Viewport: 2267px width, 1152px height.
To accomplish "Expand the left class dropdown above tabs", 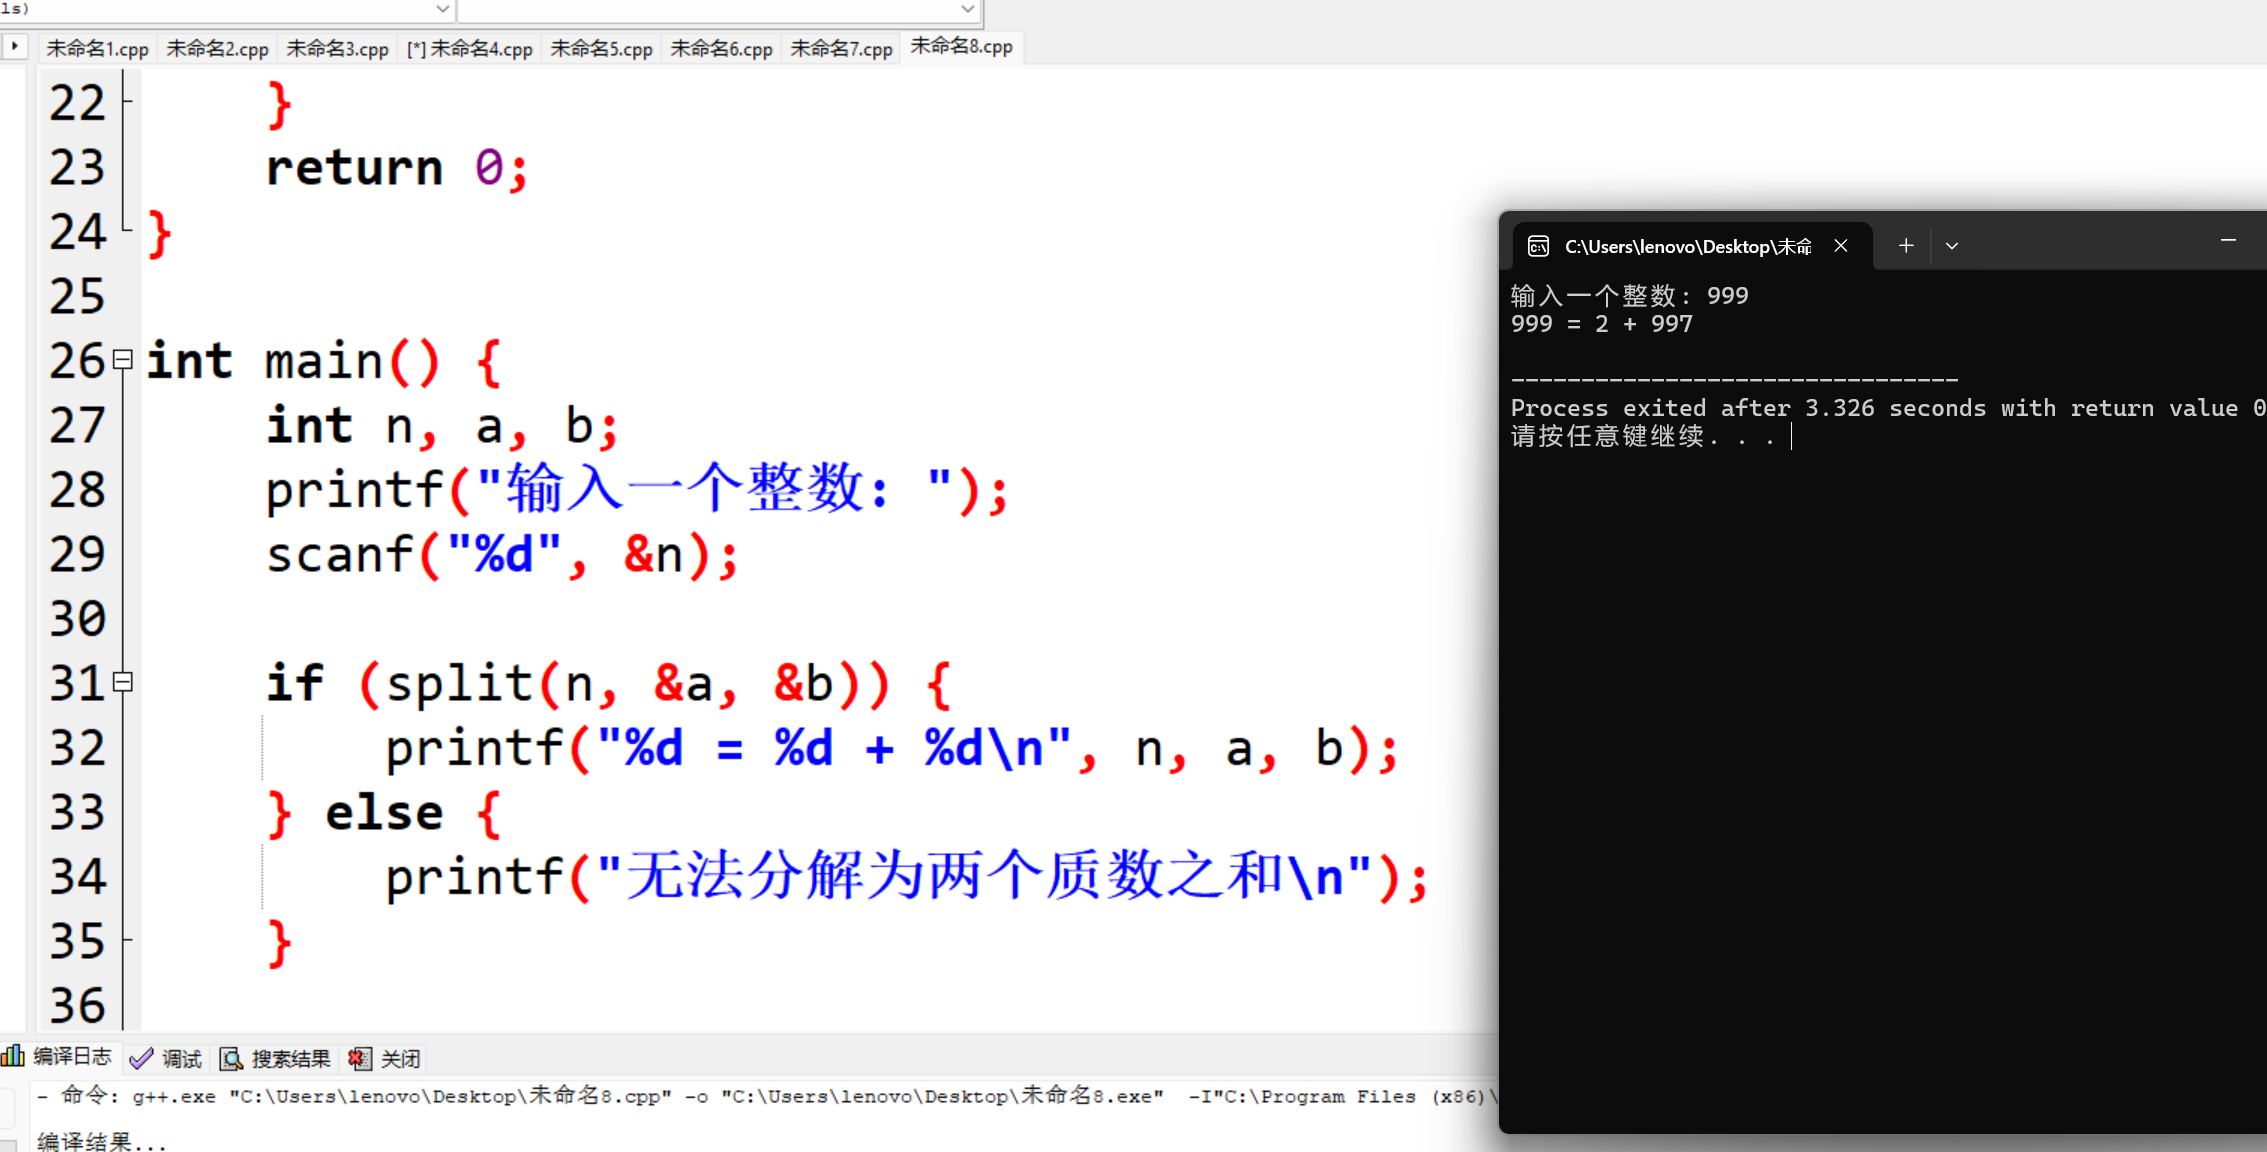I will click(x=442, y=9).
